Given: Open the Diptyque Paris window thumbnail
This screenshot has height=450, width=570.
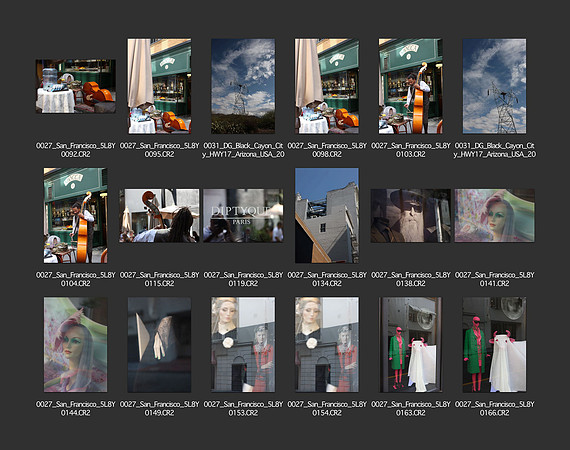Looking at the screenshot, I should pos(243,216).
